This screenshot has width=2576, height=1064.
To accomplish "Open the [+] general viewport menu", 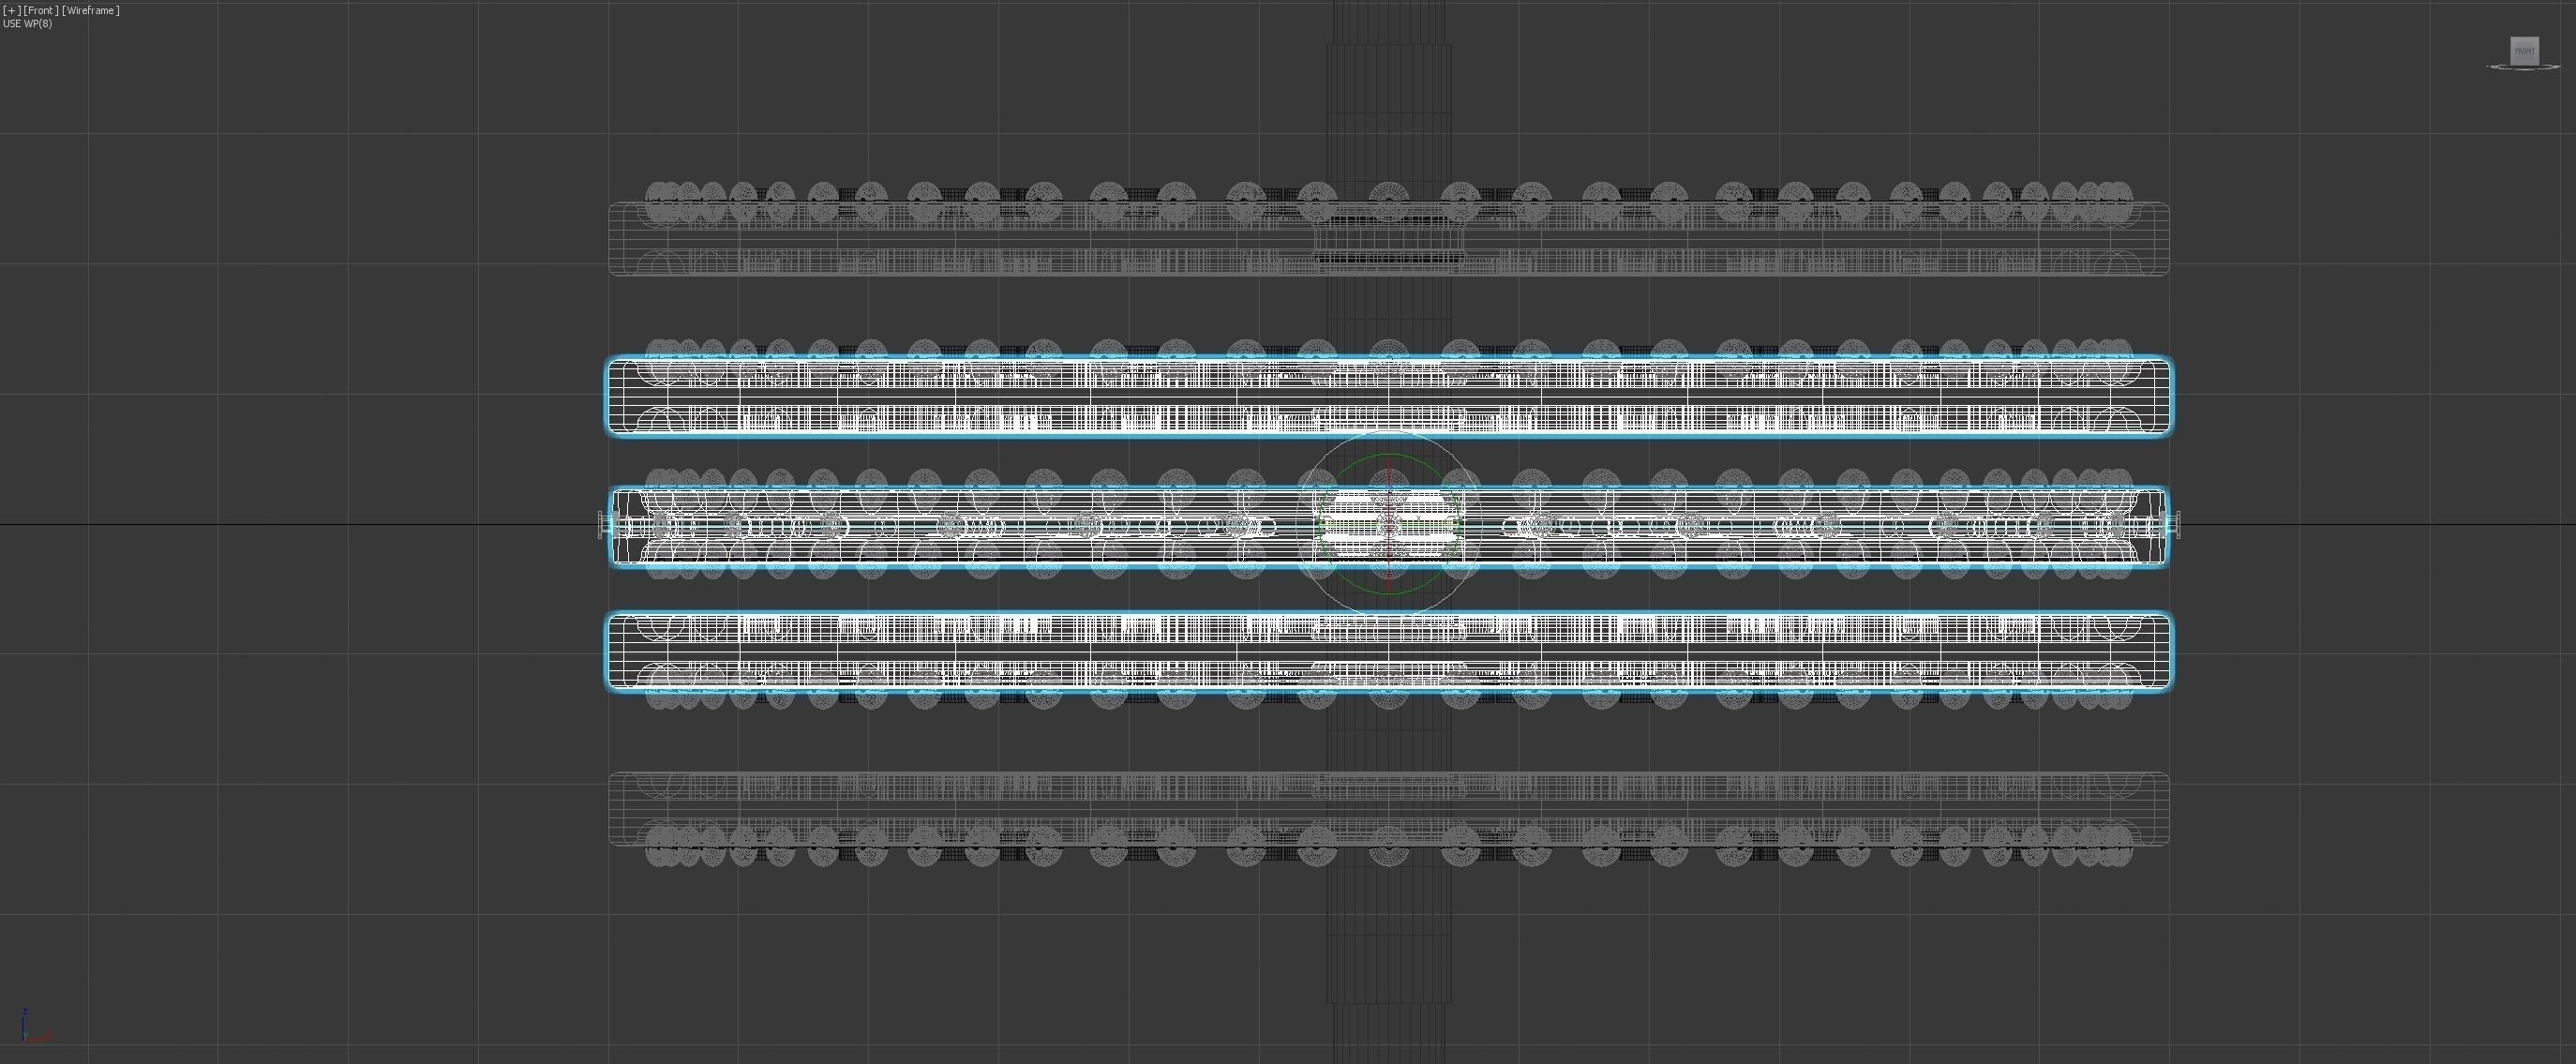I will [x=11, y=10].
